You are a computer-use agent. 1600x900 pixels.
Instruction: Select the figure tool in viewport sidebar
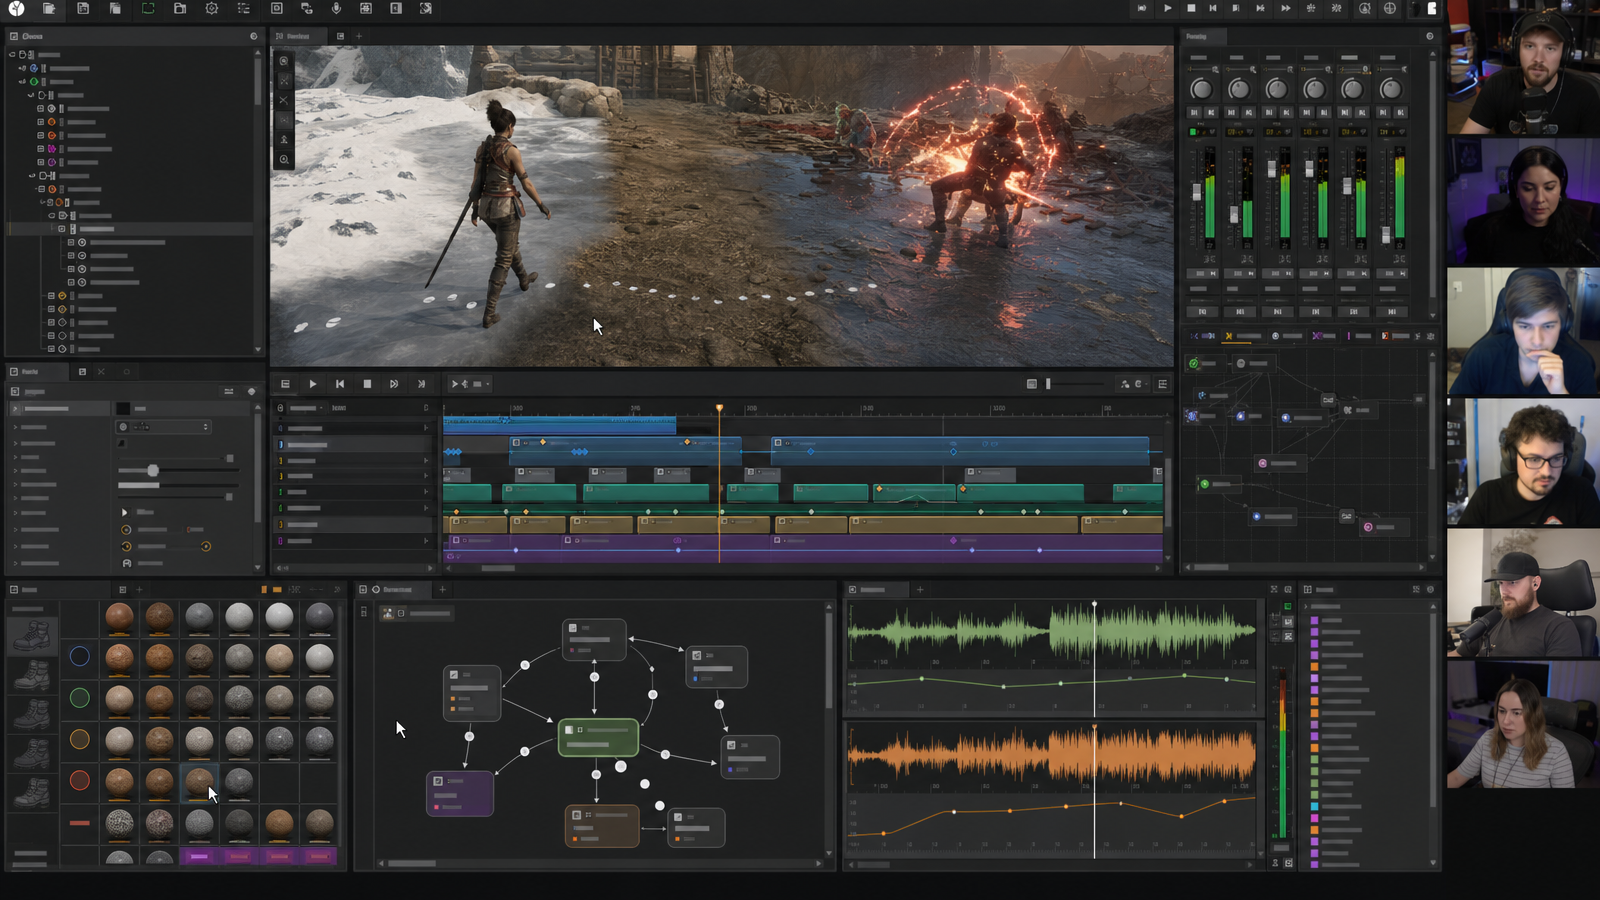[x=284, y=140]
